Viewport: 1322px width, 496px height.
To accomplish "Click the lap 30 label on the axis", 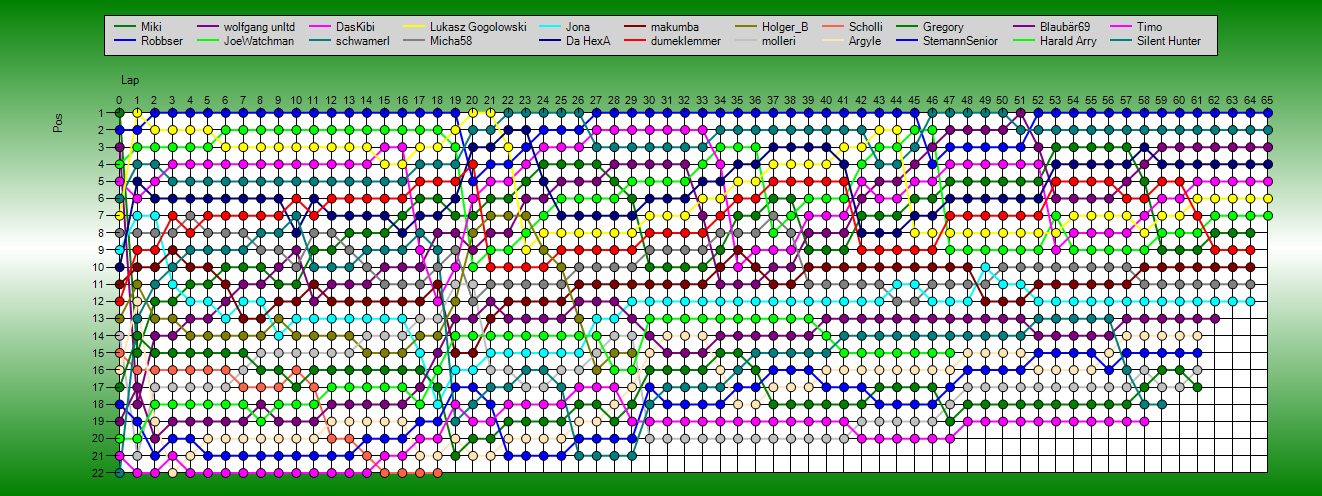I will [x=649, y=100].
